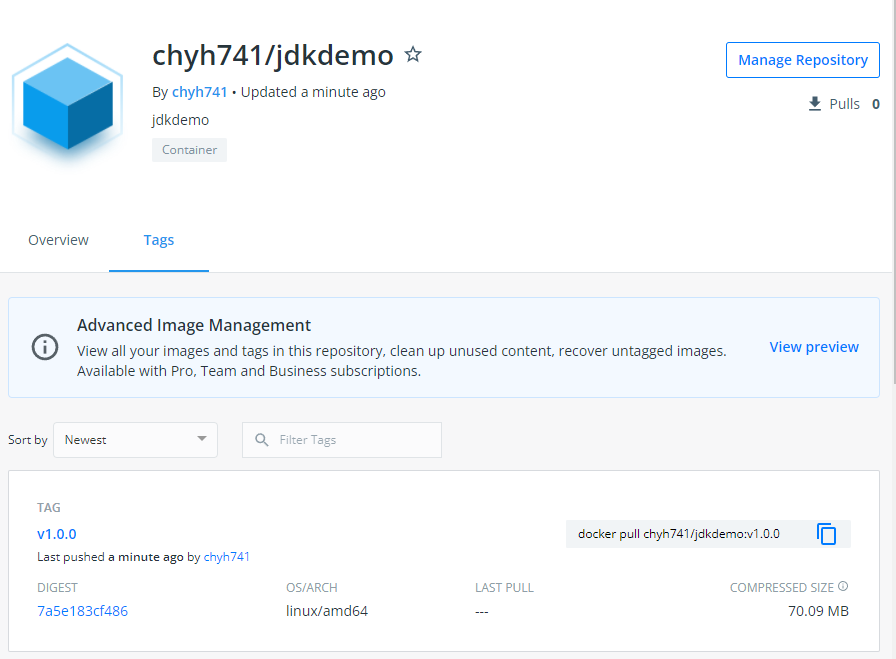
Task: Click the 70.09 MB compressed size value
Action: [818, 611]
